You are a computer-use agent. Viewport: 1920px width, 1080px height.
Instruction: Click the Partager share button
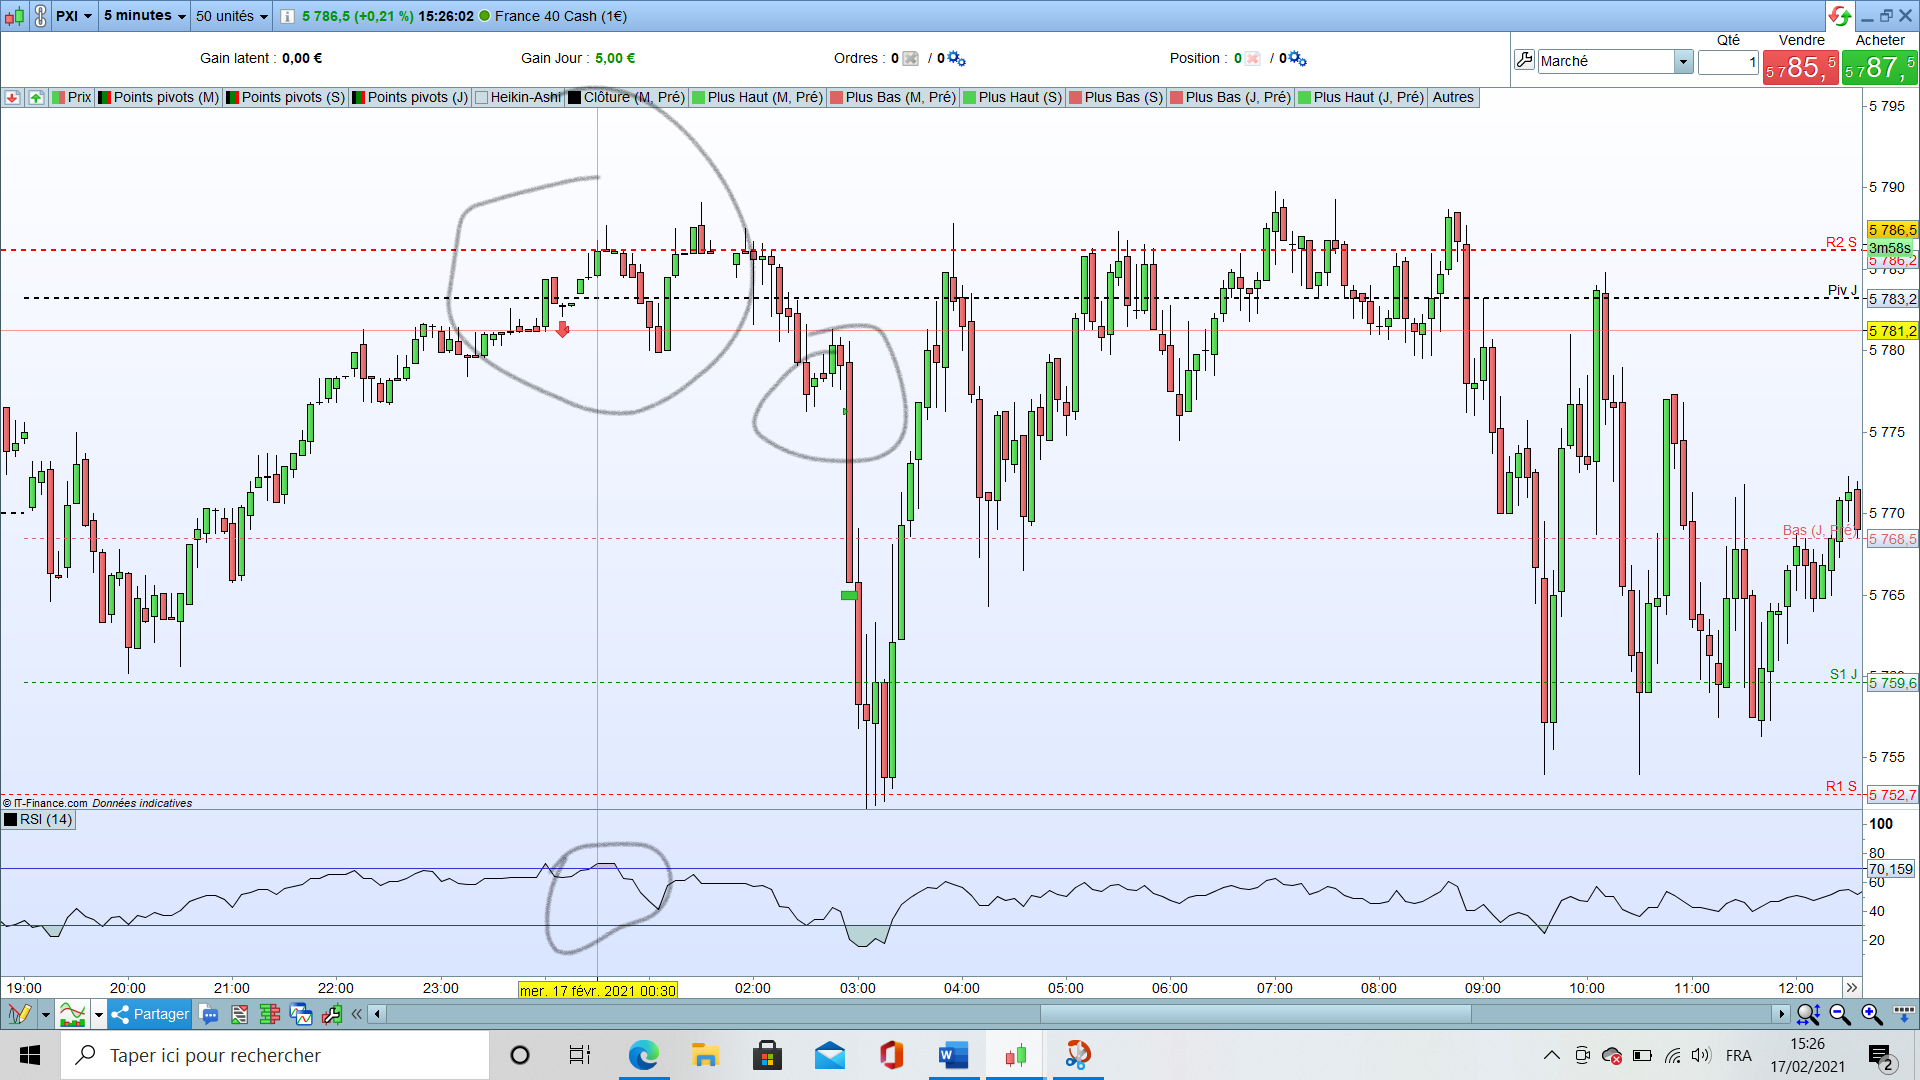coord(150,1014)
